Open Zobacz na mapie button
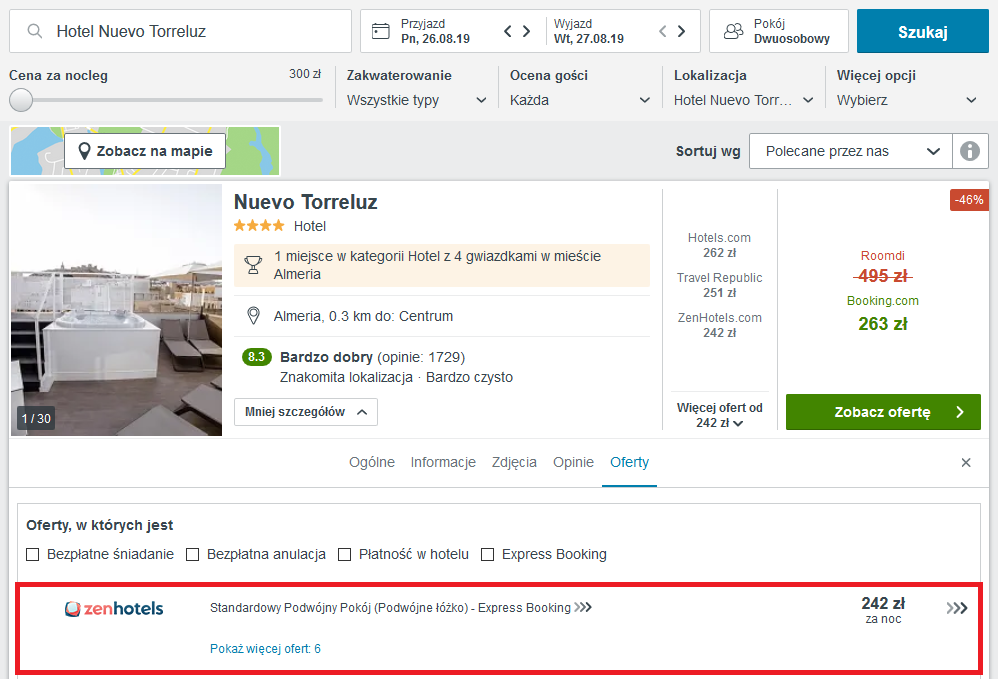Viewport: 998px width, 679px height. tap(145, 151)
